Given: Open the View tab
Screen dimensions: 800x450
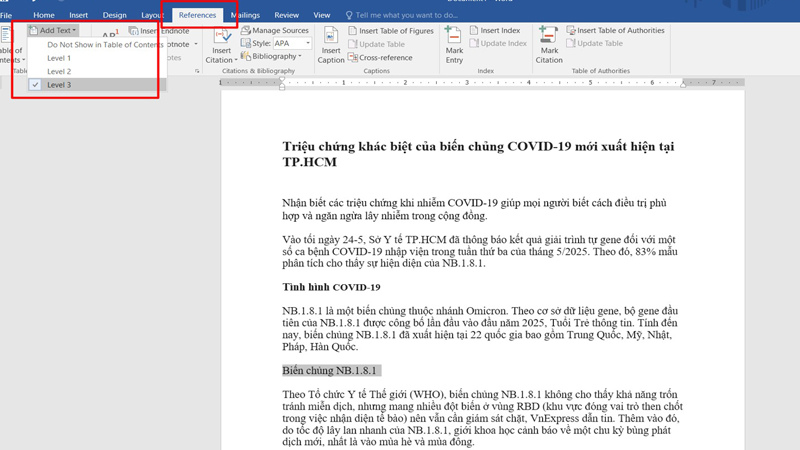Looking at the screenshot, I should coord(321,15).
